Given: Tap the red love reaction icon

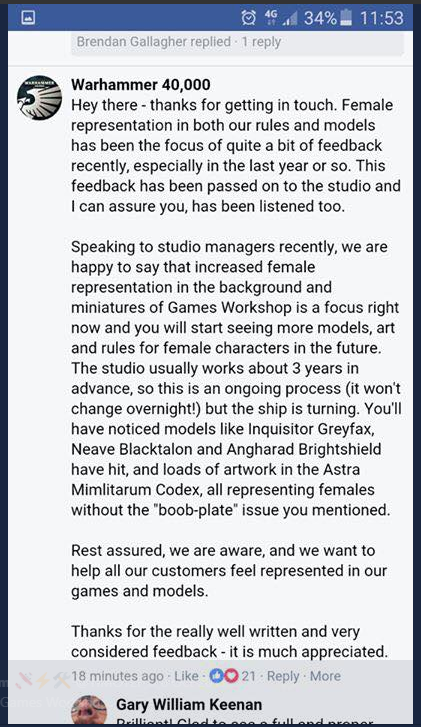Looking at the screenshot, I should pos(231,676).
